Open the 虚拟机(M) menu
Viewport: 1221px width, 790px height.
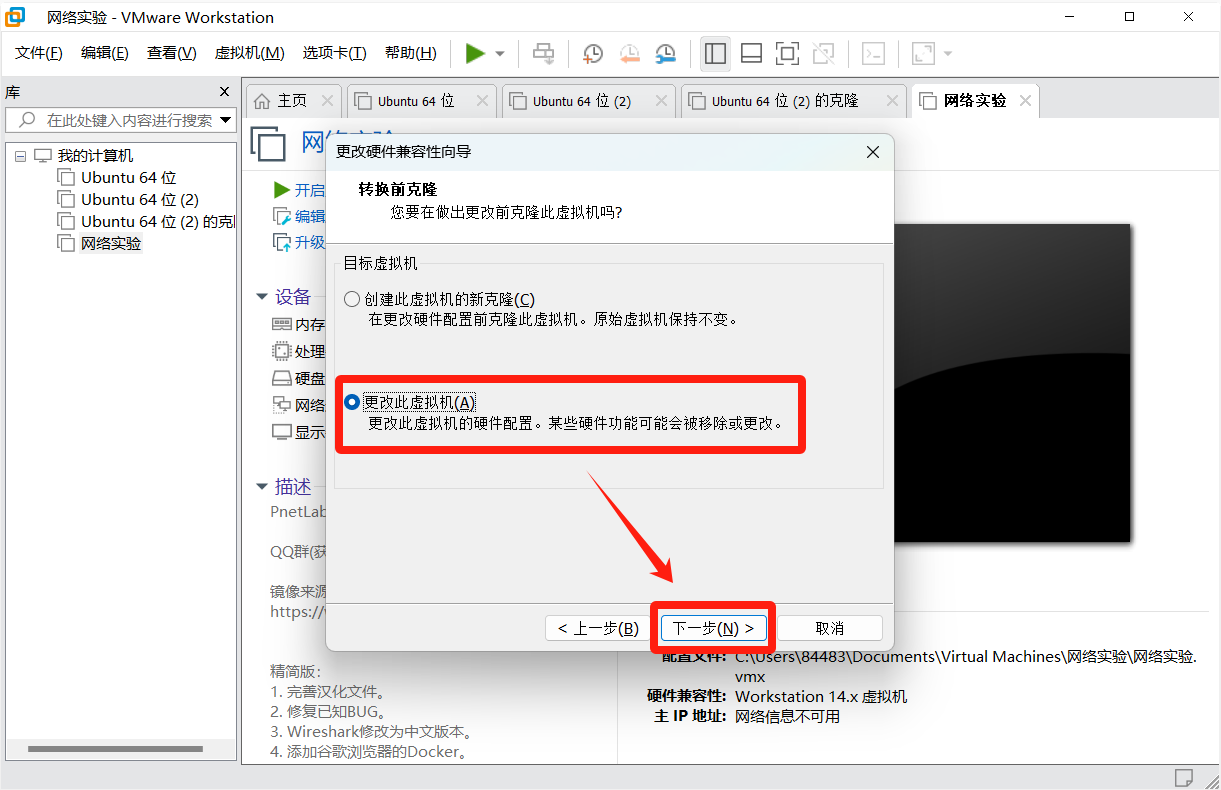tap(249, 53)
